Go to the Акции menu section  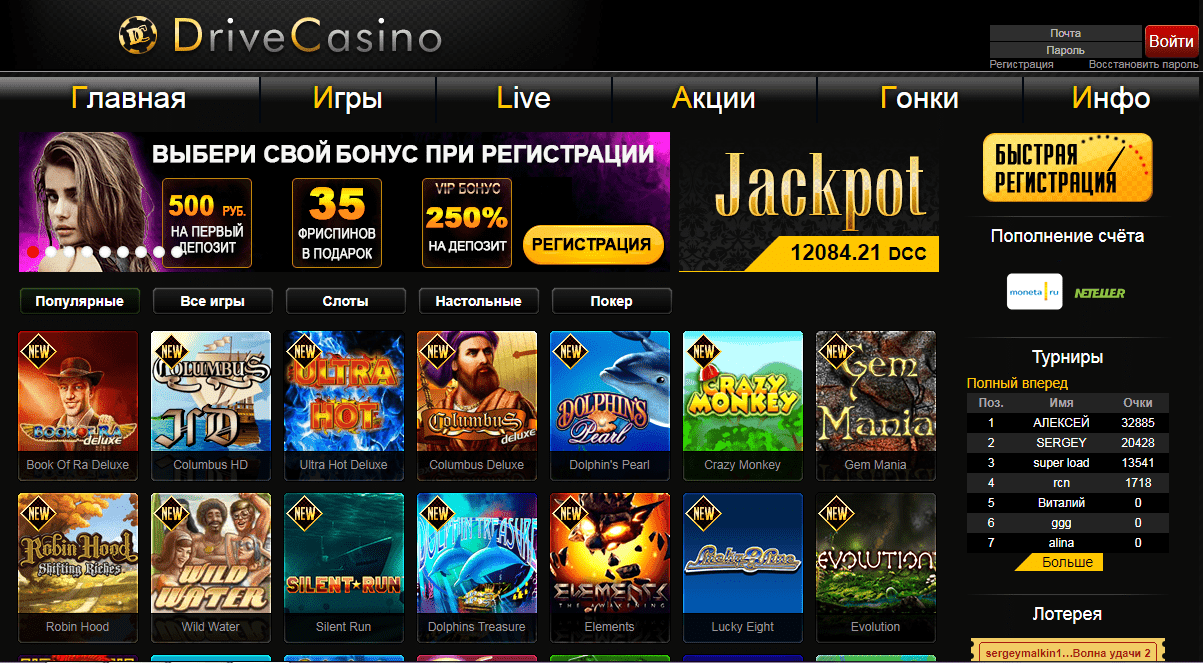[x=714, y=98]
